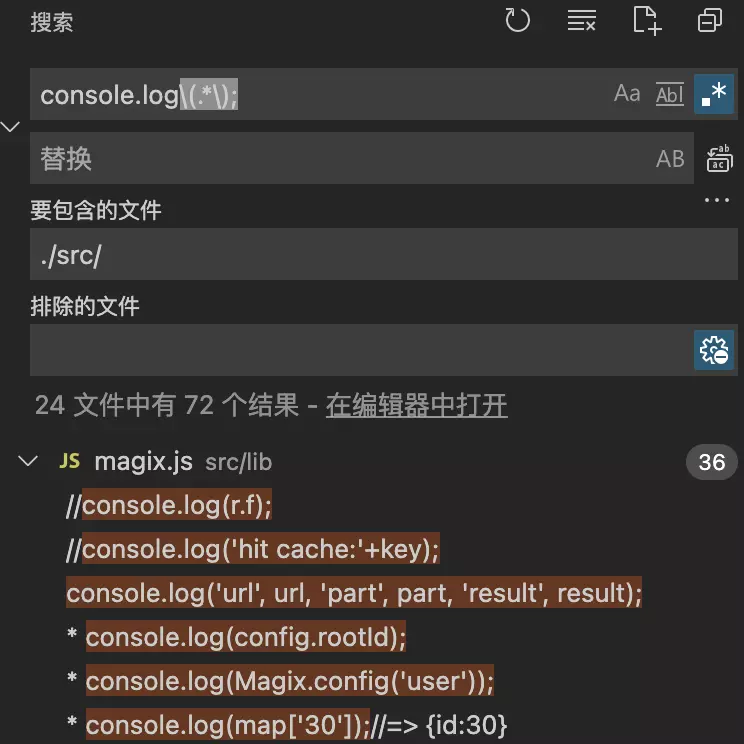Open result console.log(config.rootId);
Image resolution: width=744 pixels, height=744 pixels.
click(x=246, y=637)
